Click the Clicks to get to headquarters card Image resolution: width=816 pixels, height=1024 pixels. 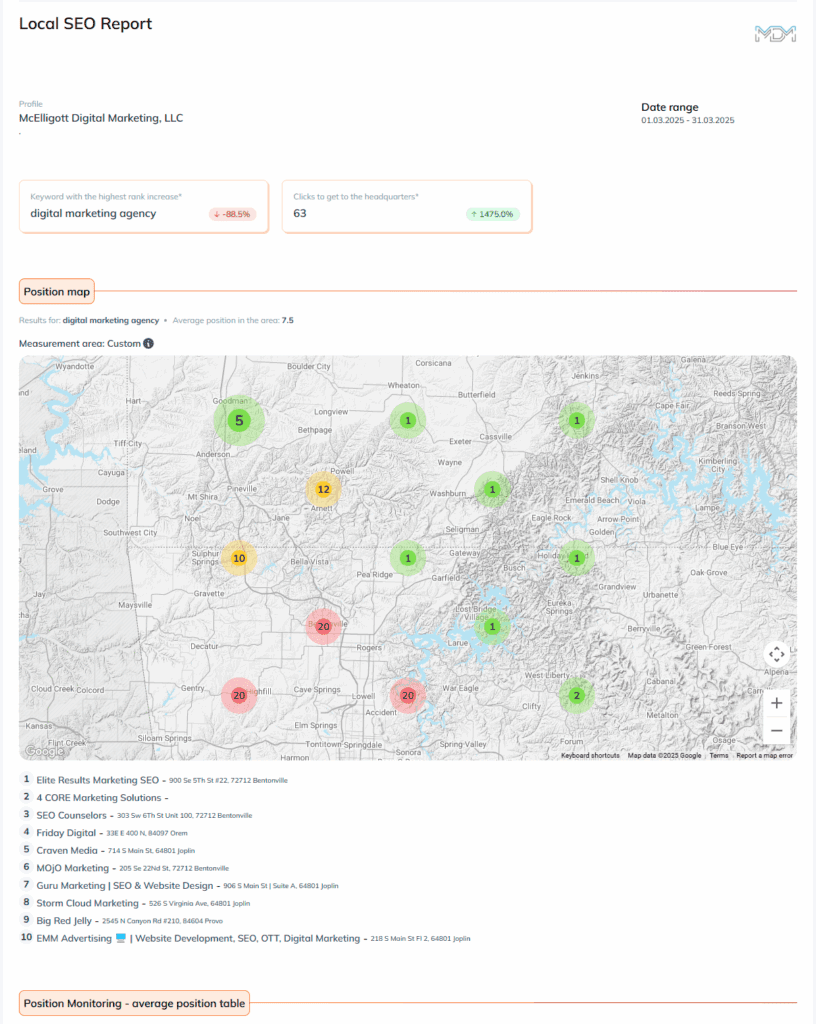(407, 206)
